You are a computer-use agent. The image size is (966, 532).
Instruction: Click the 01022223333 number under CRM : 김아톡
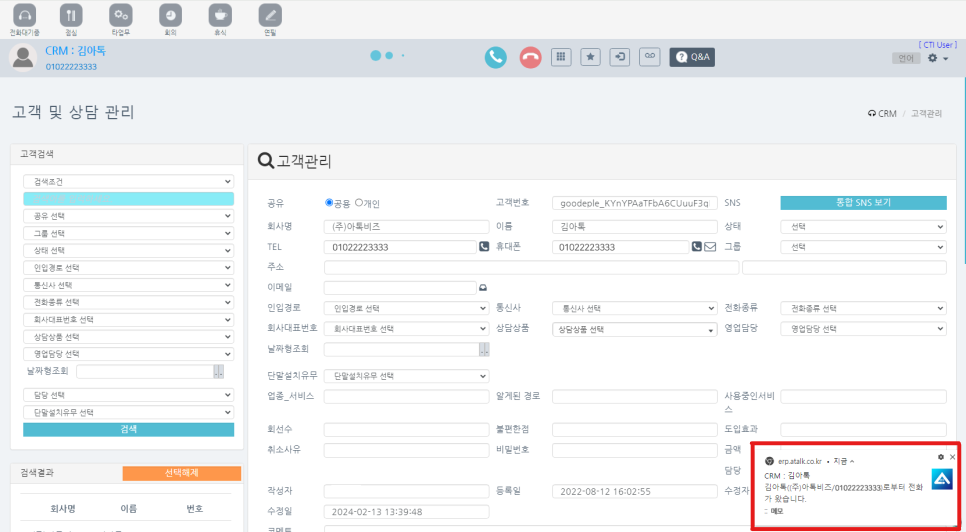tap(71, 66)
